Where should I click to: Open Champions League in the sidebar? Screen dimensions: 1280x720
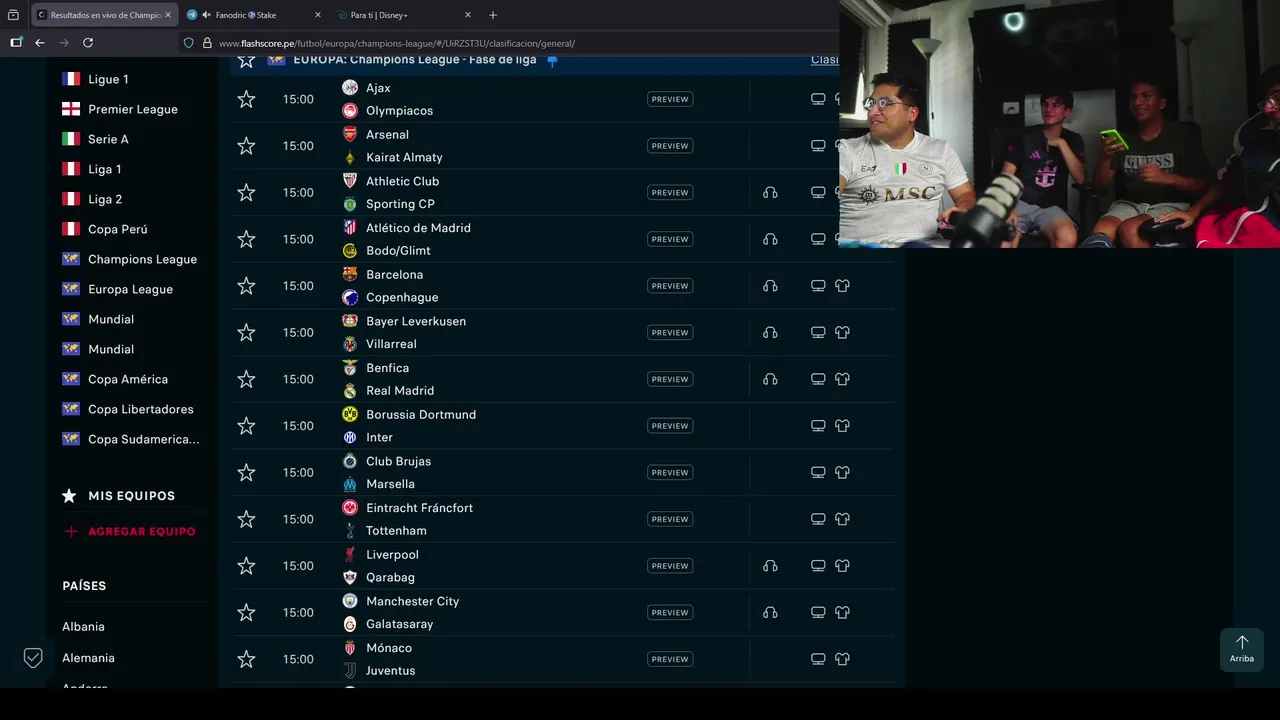click(142, 259)
